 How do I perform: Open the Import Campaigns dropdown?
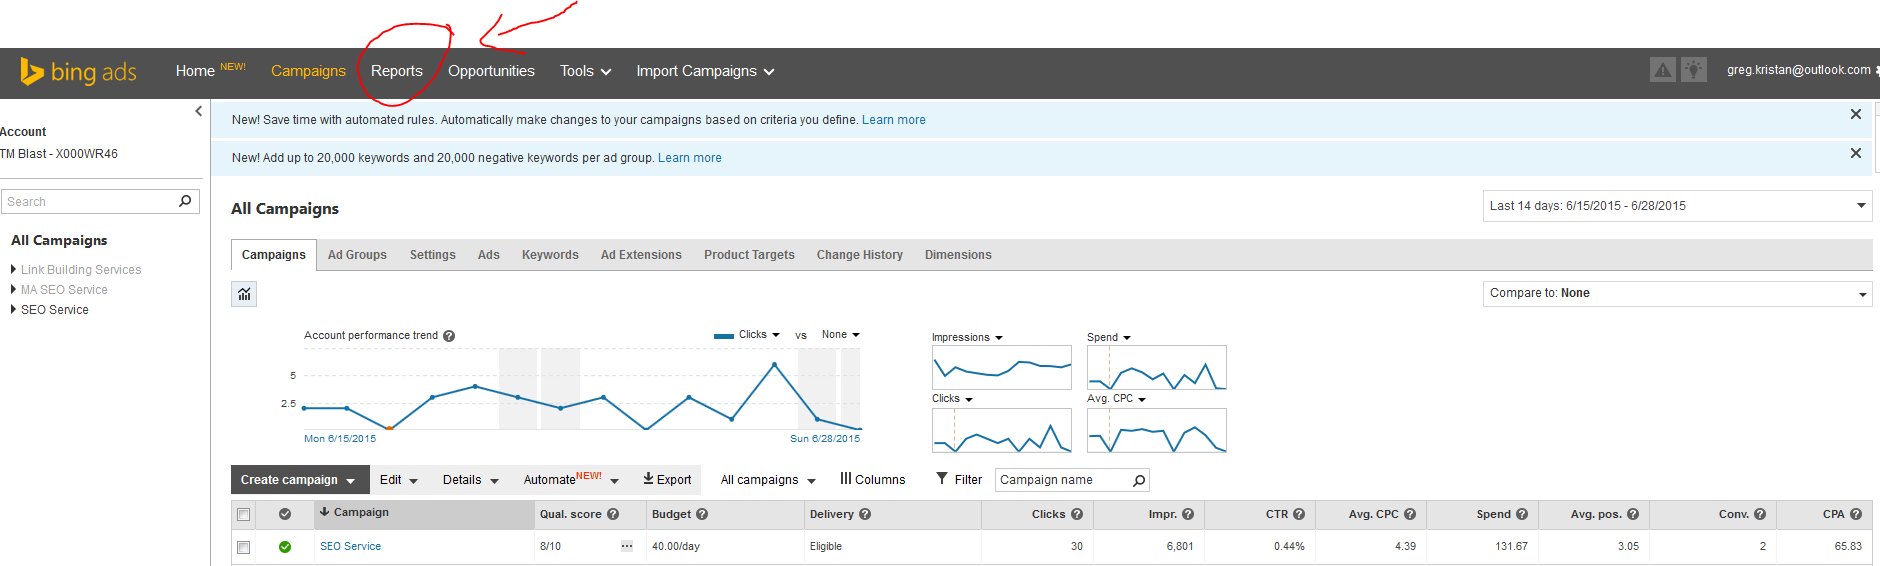point(705,71)
